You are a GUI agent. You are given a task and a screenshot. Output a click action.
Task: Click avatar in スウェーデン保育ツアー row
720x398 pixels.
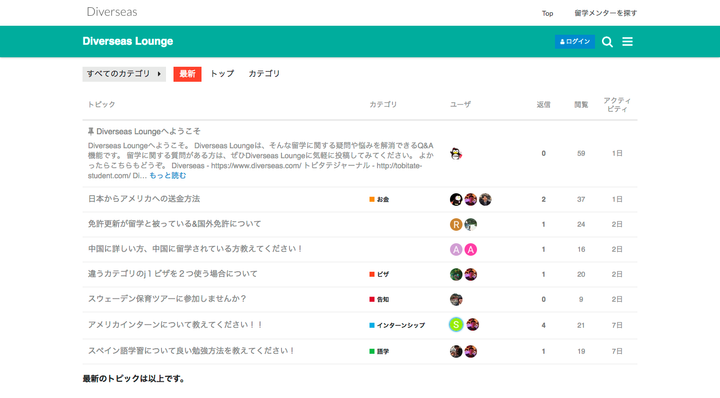[x=456, y=299]
